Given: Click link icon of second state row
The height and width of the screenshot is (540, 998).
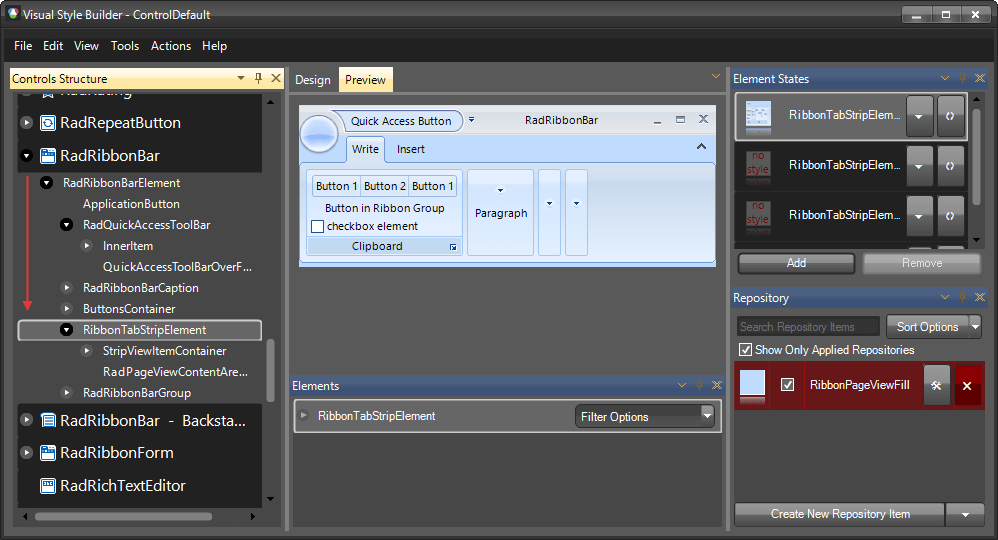Looking at the screenshot, I should click(x=950, y=166).
